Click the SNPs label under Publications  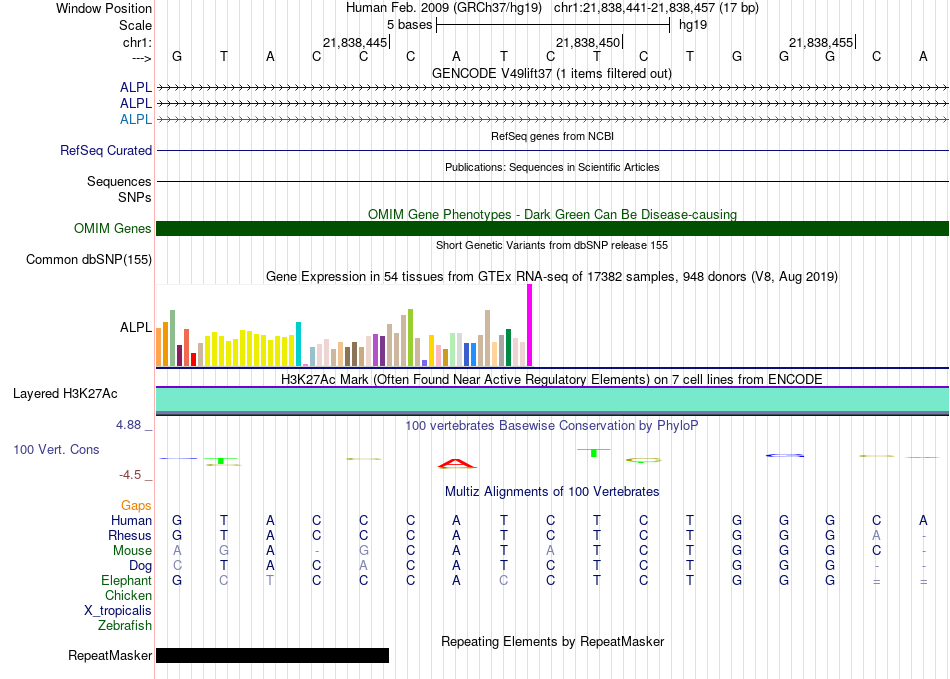click(135, 197)
